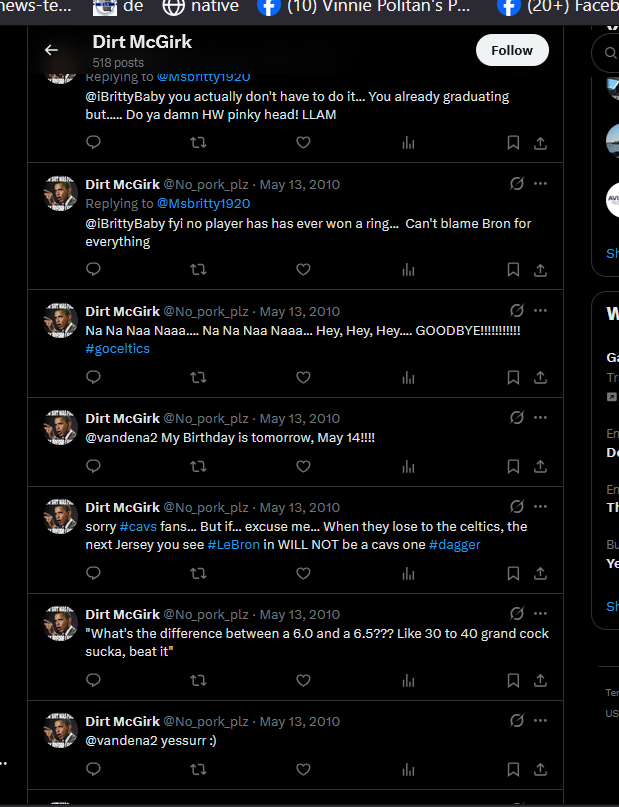The image size is (619, 807).
Task: Follow Dirt McGirk's account
Action: [x=512, y=50]
